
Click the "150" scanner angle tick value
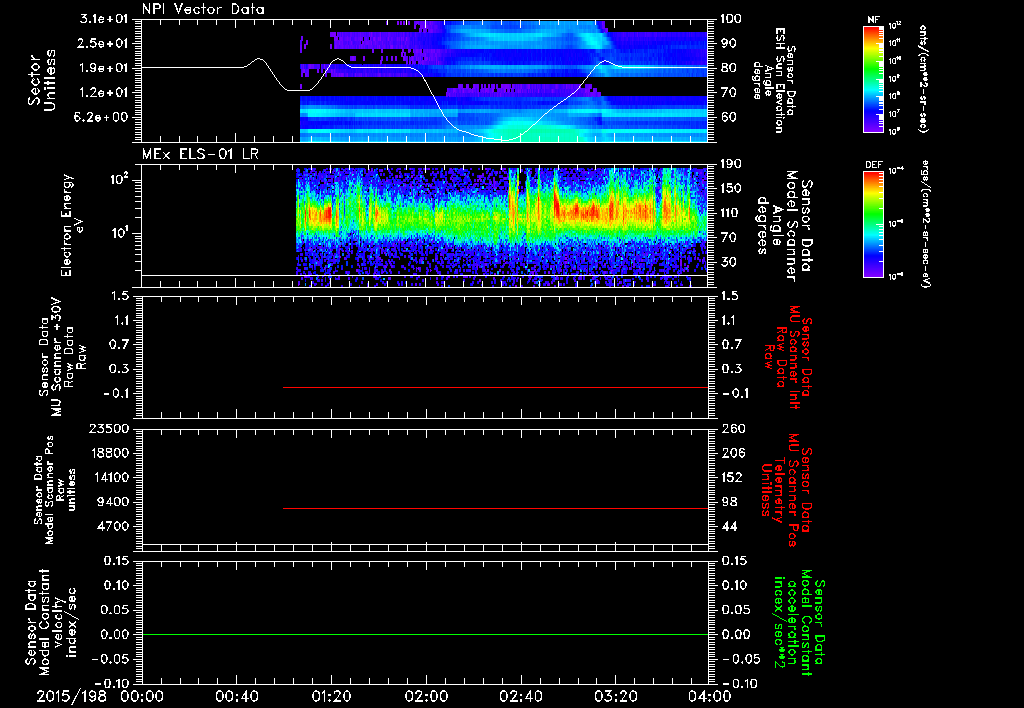(x=731, y=188)
